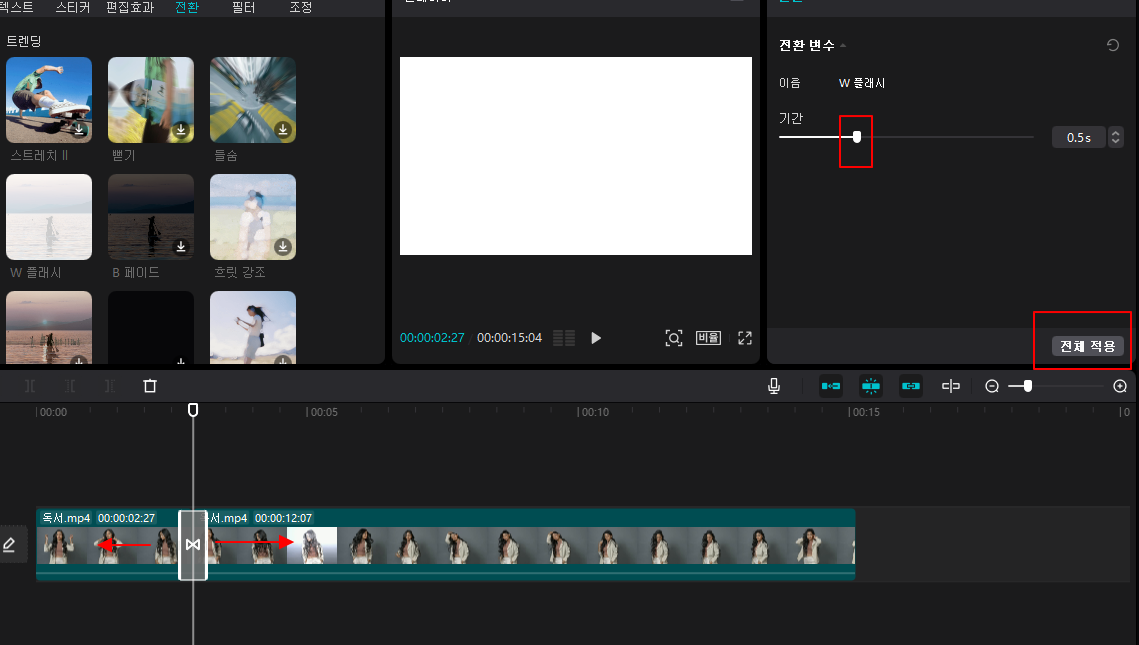Open the 비율 aspect ratio button
The height and width of the screenshot is (645, 1139).
coord(708,338)
